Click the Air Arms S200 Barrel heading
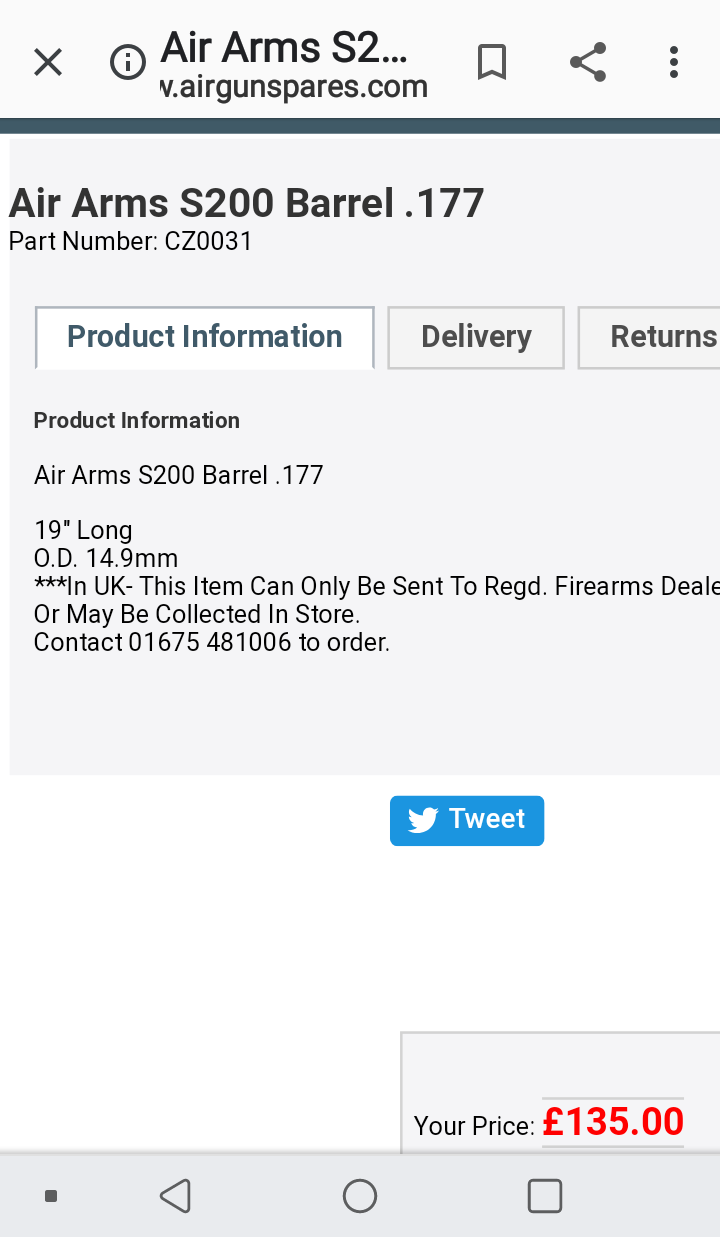Viewport: 720px width, 1237px height. pos(247,203)
